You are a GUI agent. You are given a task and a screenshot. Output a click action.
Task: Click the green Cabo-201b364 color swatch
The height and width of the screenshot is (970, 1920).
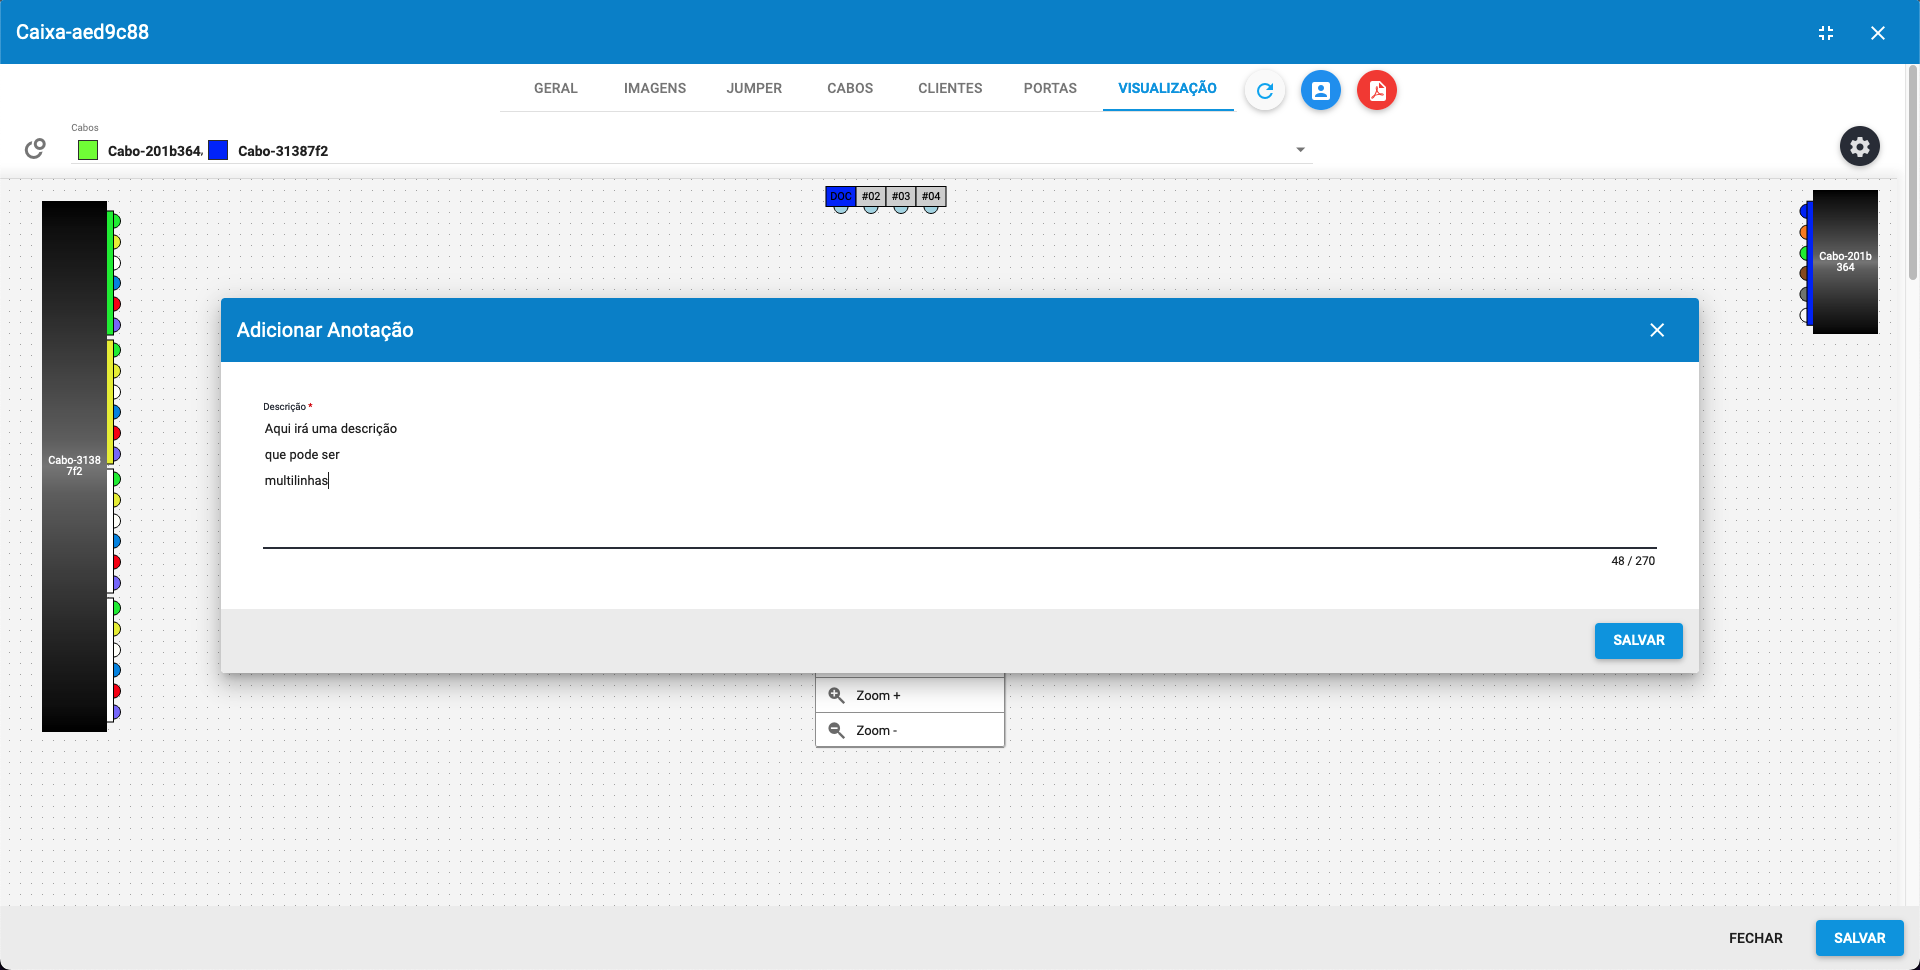[x=88, y=150]
